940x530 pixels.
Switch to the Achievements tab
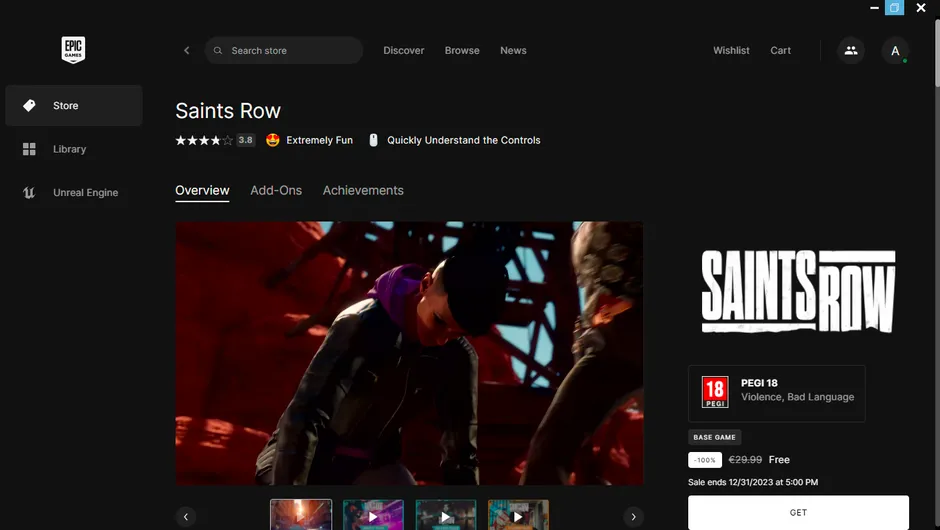[x=363, y=191]
